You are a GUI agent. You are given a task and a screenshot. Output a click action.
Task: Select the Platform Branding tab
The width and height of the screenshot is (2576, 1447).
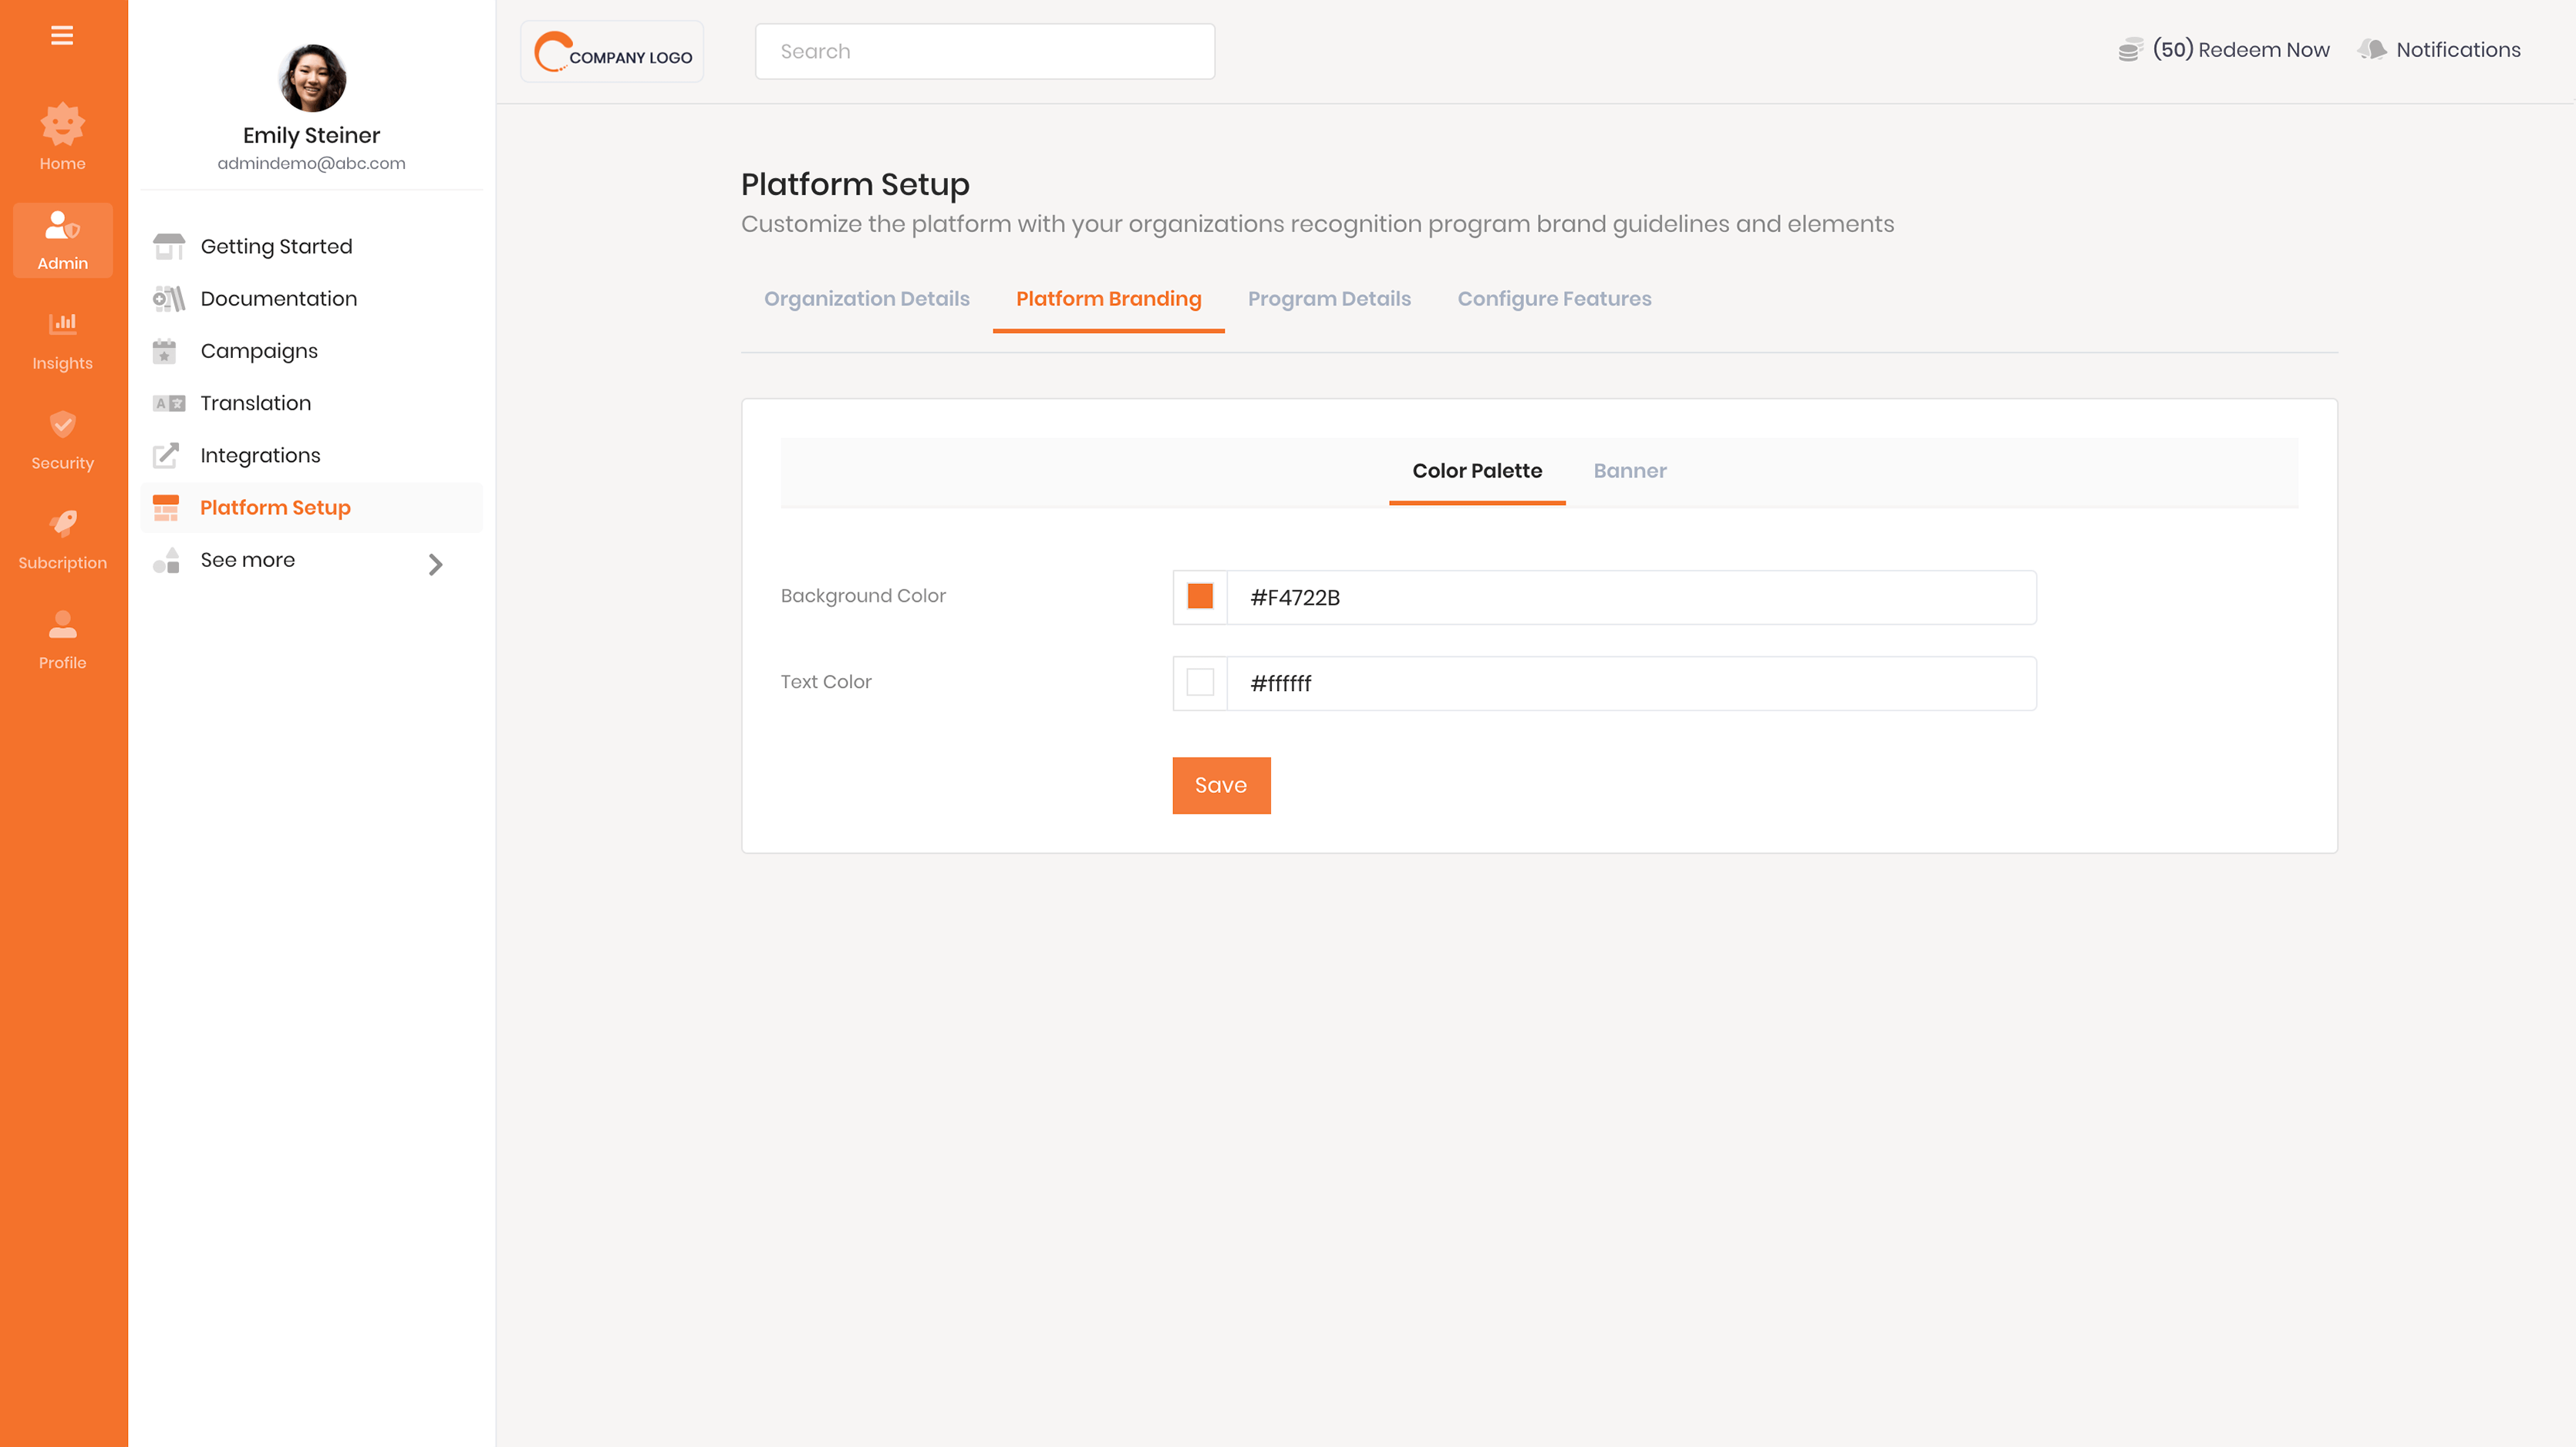click(x=1108, y=298)
